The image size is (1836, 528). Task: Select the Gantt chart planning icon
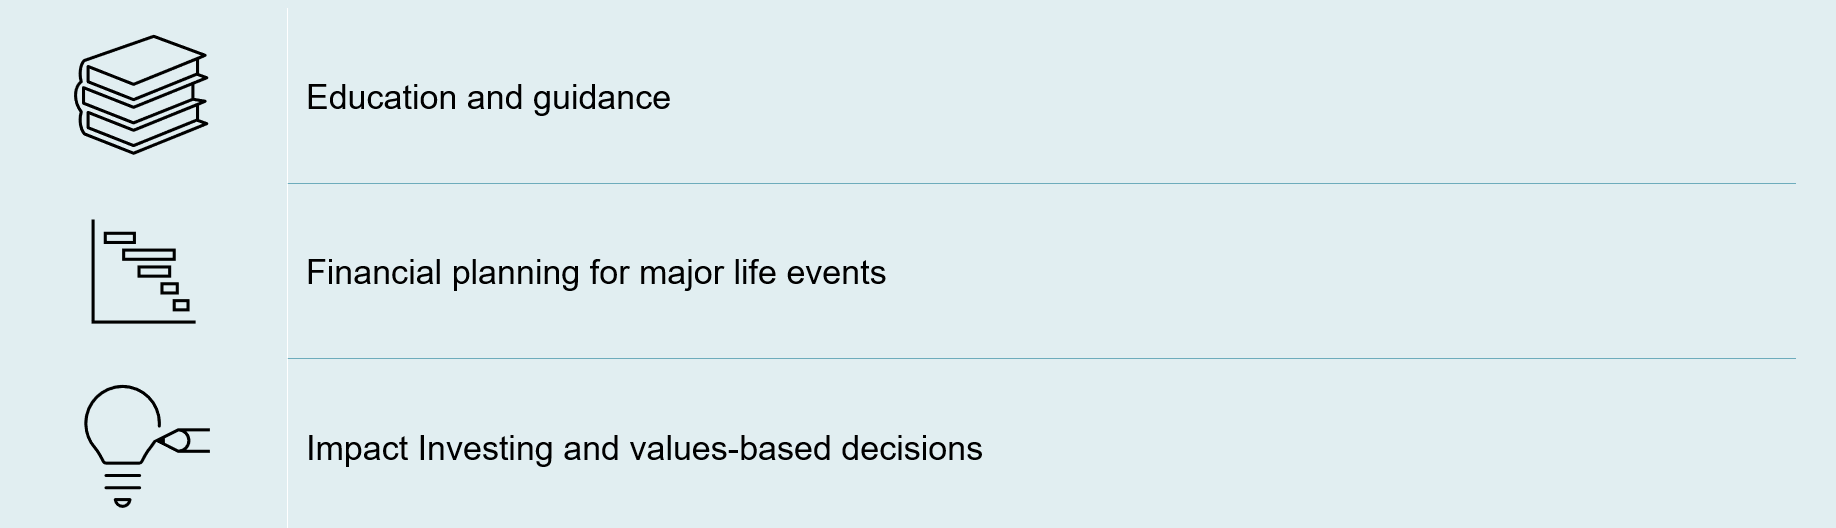pos(143,271)
